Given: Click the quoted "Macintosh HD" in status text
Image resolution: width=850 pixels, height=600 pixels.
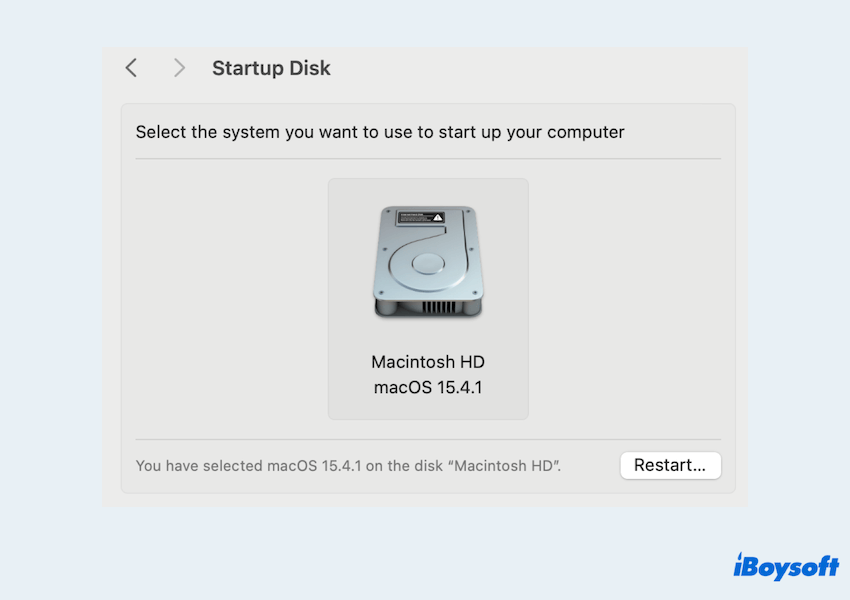Looking at the screenshot, I should pos(506,466).
